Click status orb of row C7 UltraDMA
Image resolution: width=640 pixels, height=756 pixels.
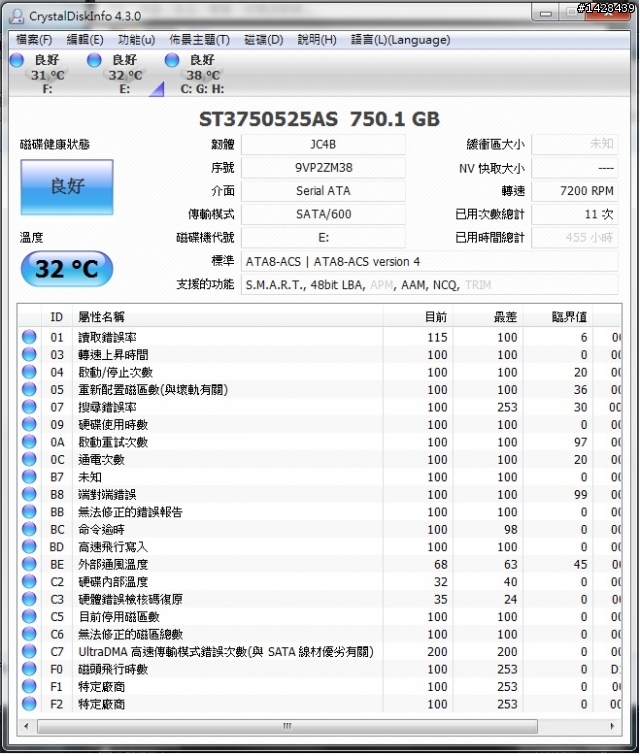29,651
